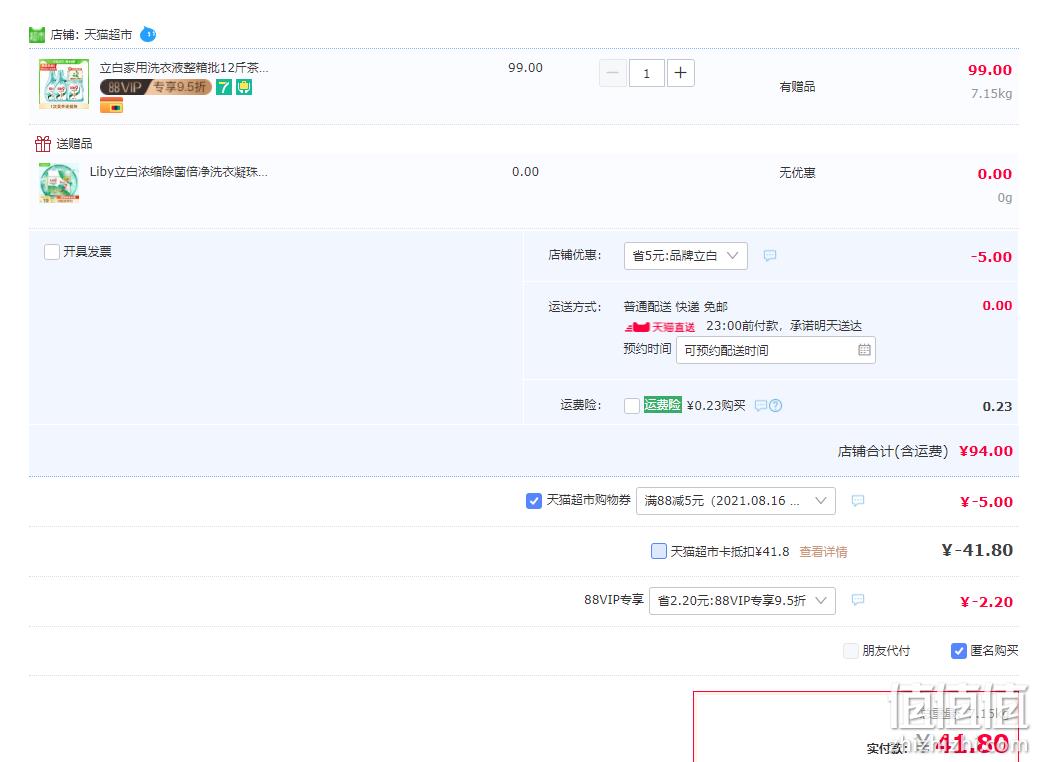The image size is (1038, 762).
Task: Uncheck the 天猫超市购物券 coupon checkbox
Action: pyautogui.click(x=534, y=501)
